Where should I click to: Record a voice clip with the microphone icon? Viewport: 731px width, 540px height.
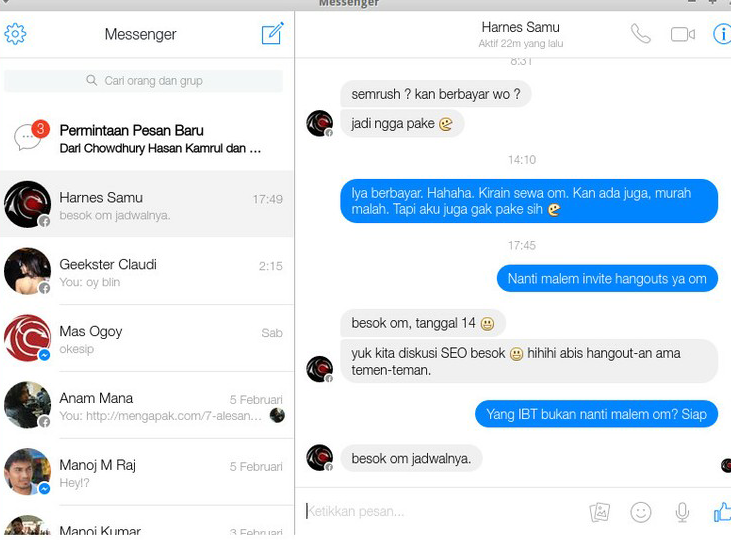point(682,512)
